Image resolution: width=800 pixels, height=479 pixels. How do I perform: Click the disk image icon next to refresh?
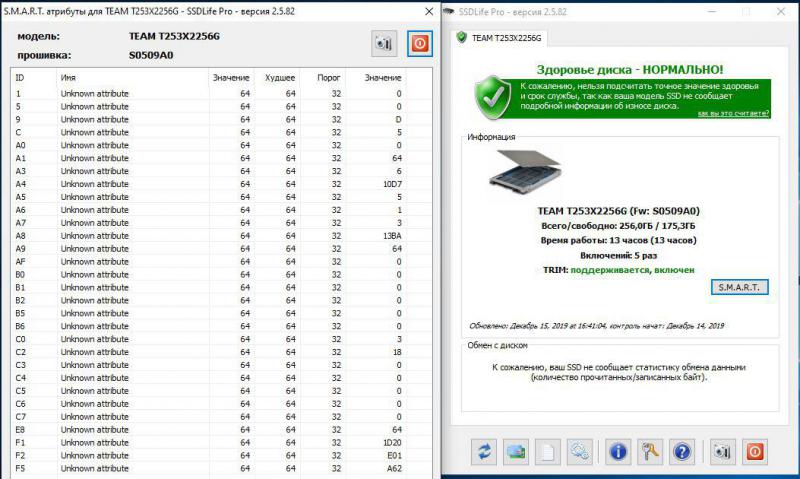516,452
